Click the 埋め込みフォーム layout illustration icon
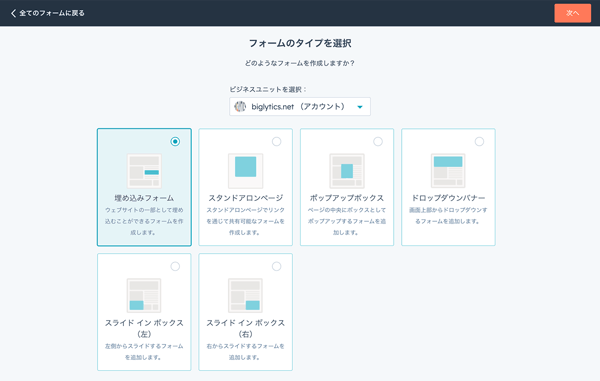Screen dimensions: 600x381 [144, 171]
